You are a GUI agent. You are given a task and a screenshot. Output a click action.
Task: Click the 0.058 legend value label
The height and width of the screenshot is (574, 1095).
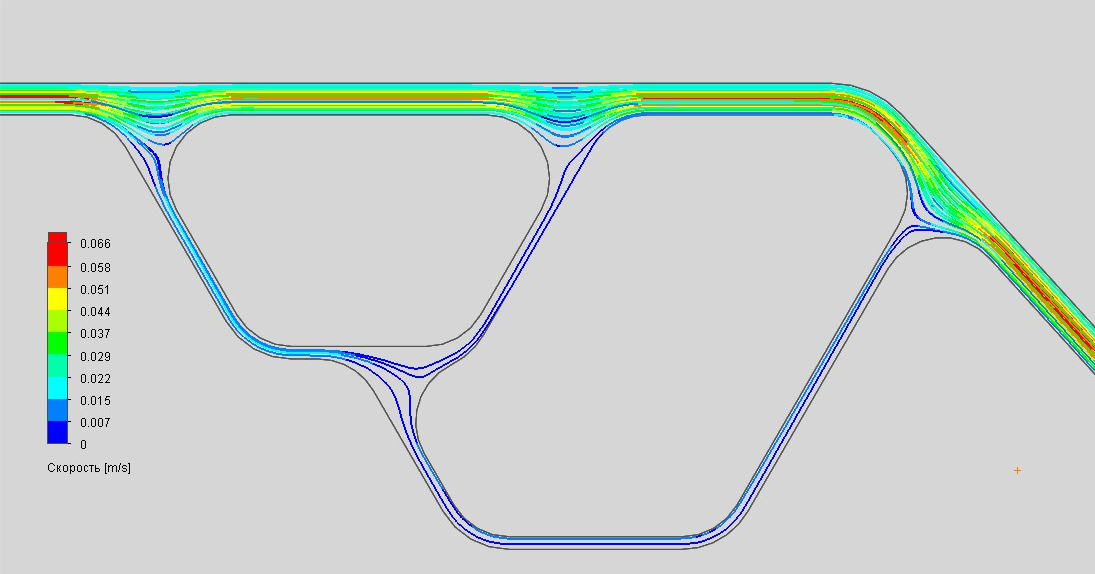95,268
